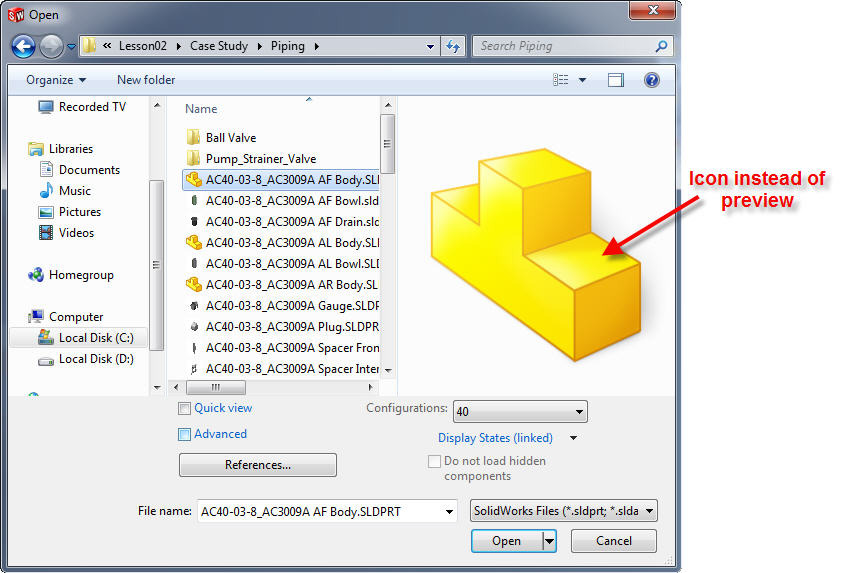
Task: Click the Cancel button
Action: click(614, 541)
